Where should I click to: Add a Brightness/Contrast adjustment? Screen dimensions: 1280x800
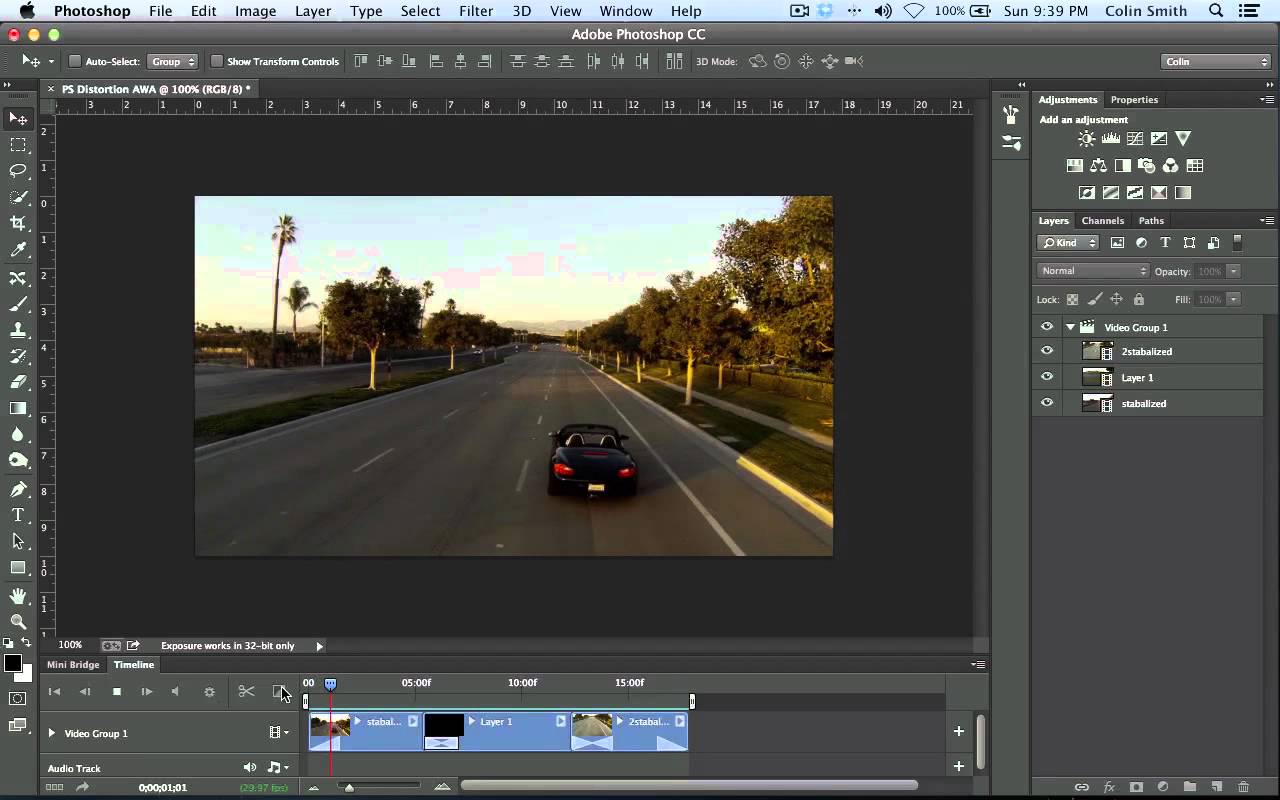point(1086,139)
